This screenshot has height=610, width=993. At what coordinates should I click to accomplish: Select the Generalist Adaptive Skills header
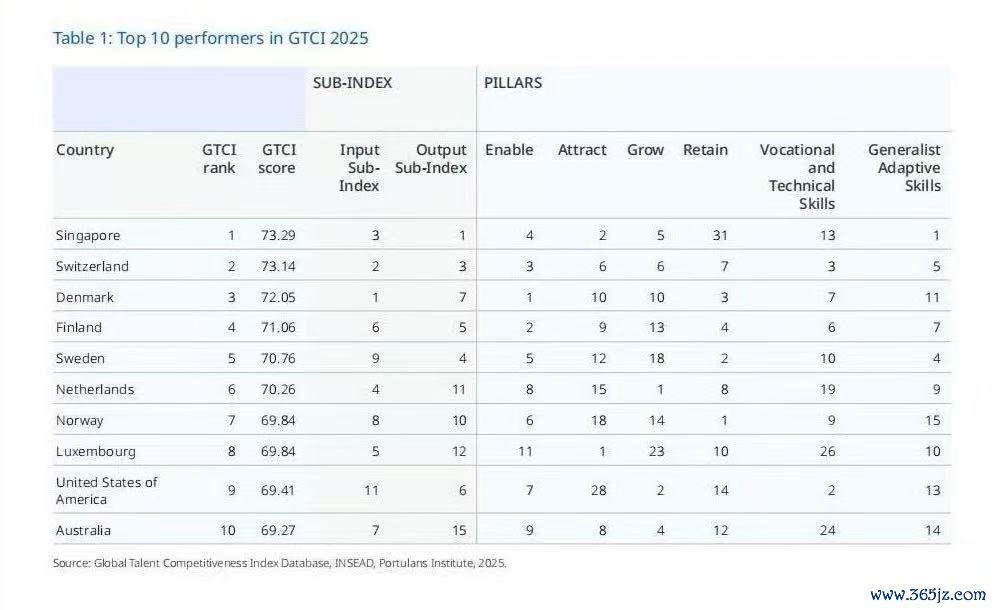tap(904, 168)
